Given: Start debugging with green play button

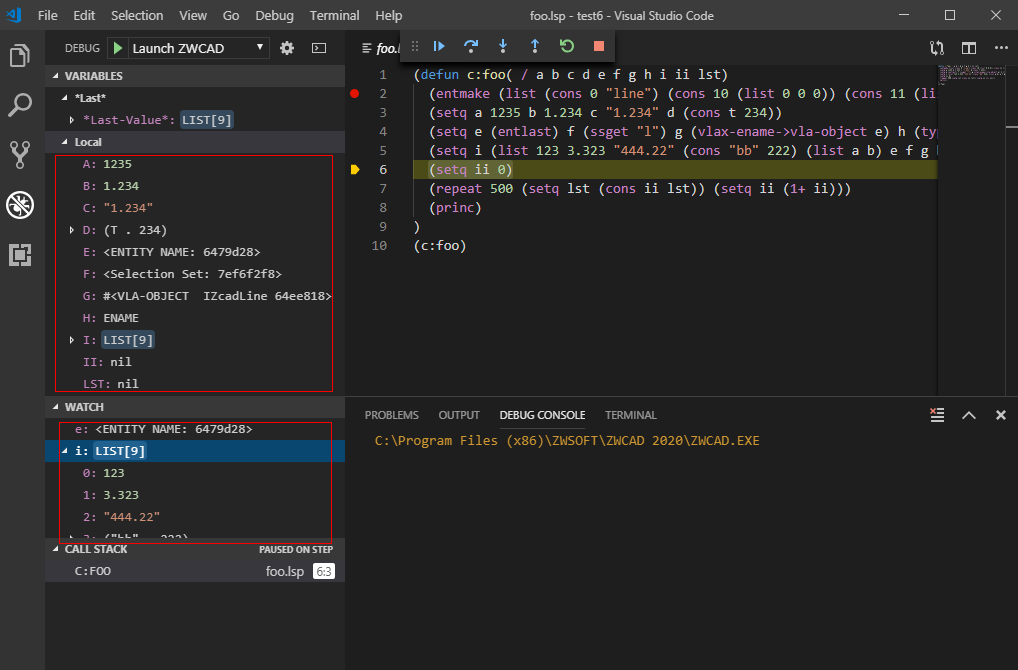Looking at the screenshot, I should (x=118, y=48).
